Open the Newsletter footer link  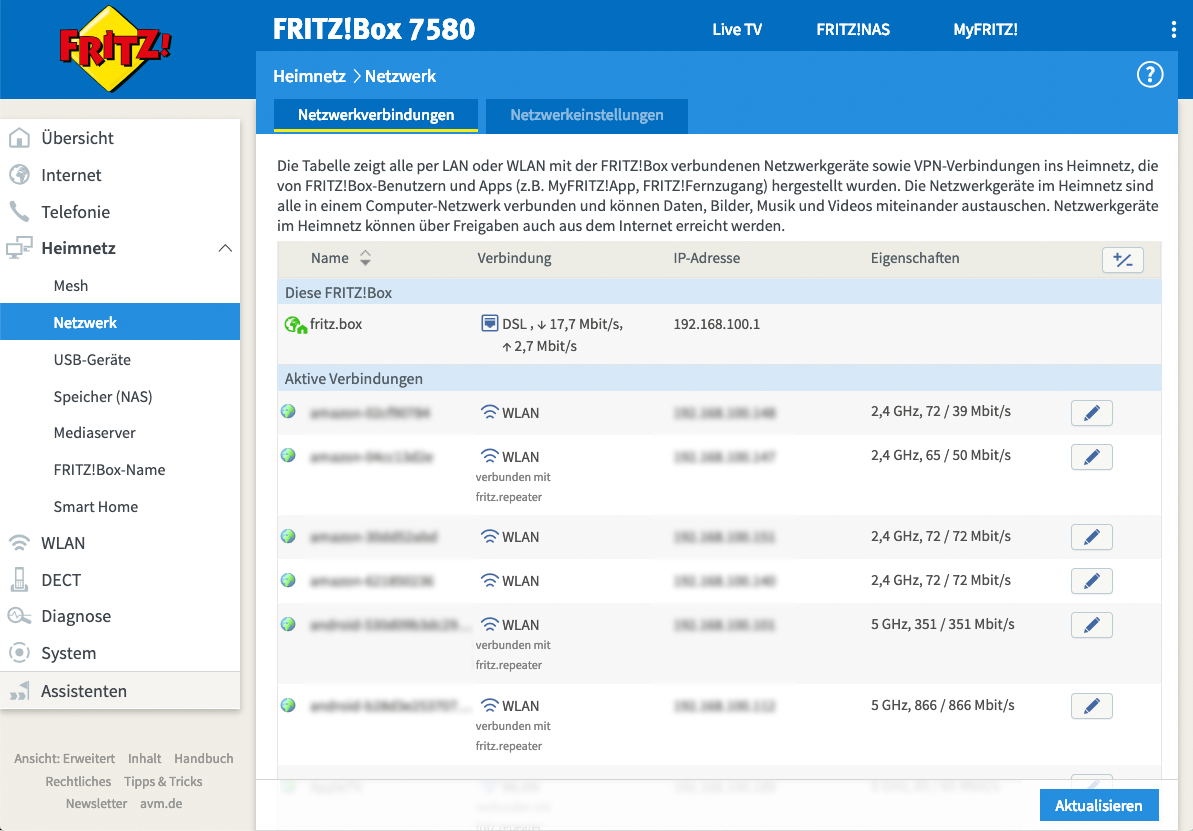97,804
